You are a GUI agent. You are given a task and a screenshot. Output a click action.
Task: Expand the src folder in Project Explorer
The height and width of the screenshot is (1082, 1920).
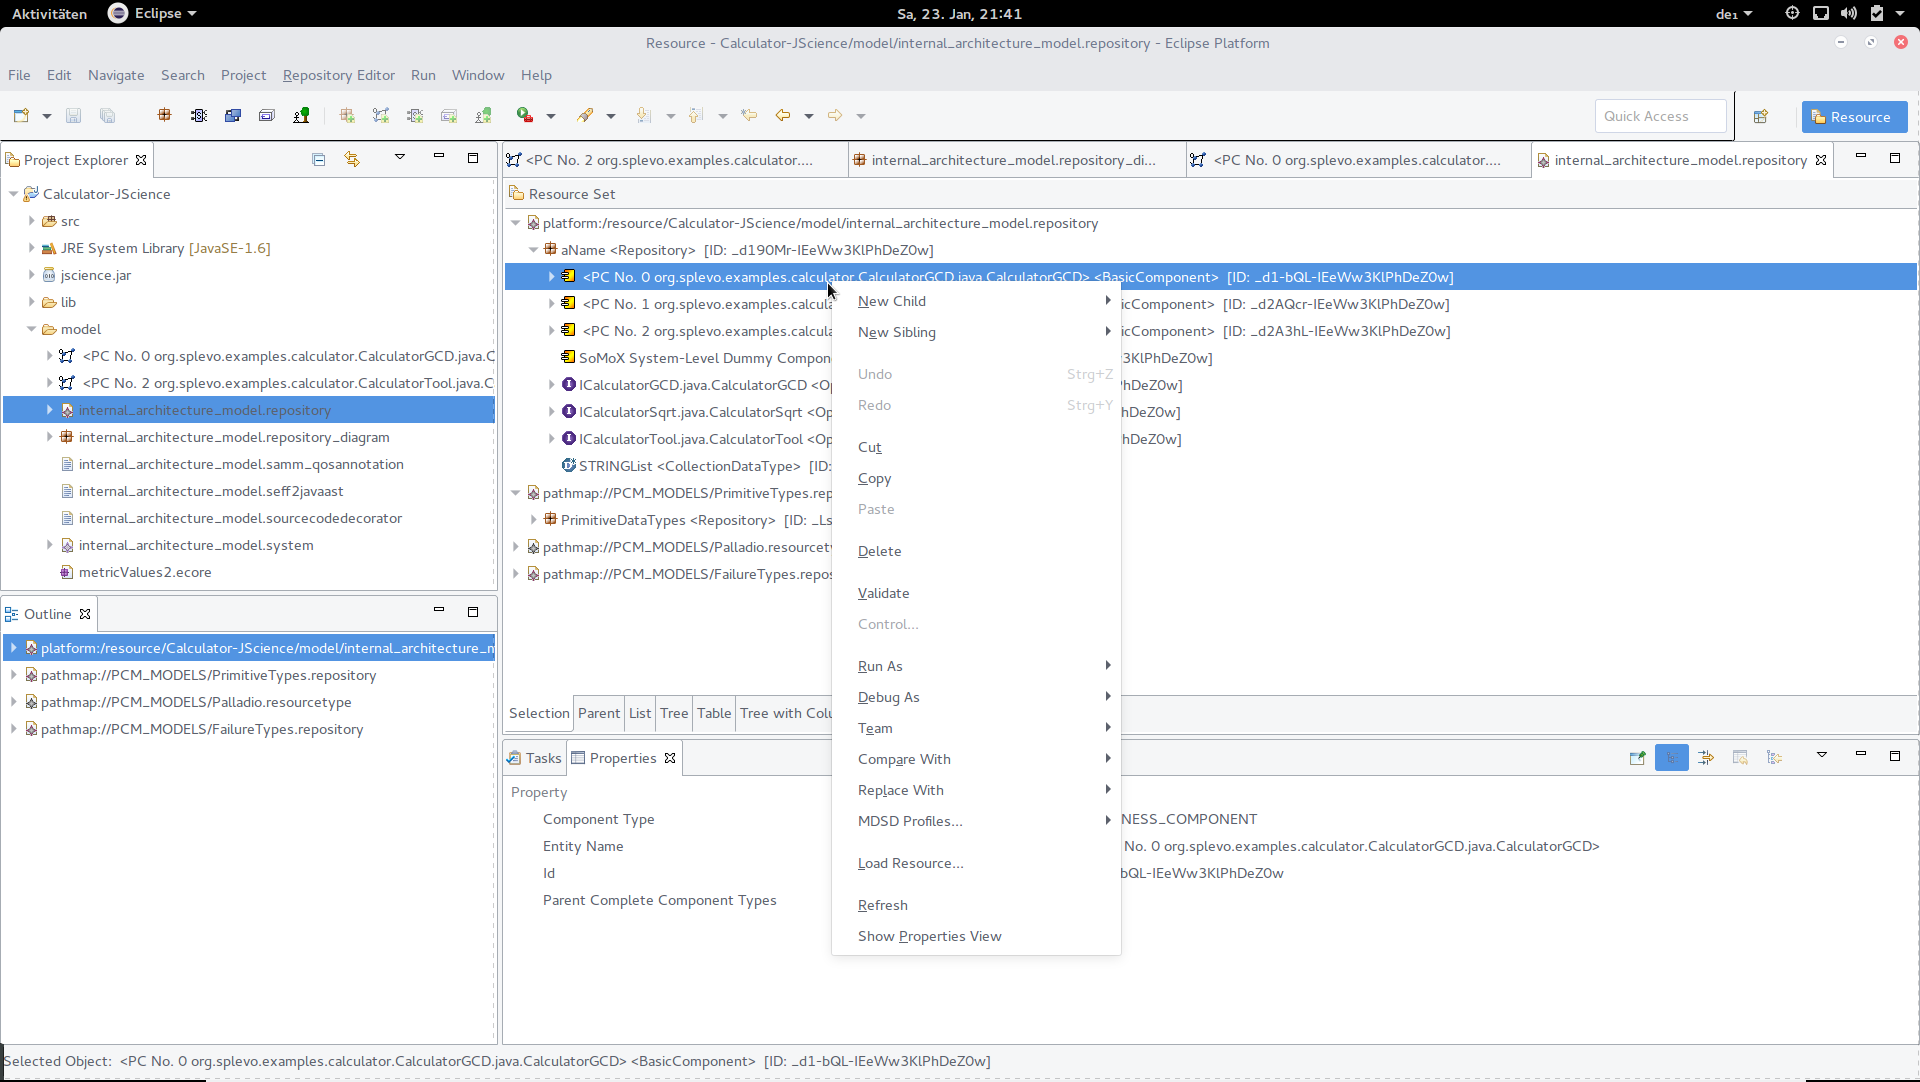tap(31, 221)
